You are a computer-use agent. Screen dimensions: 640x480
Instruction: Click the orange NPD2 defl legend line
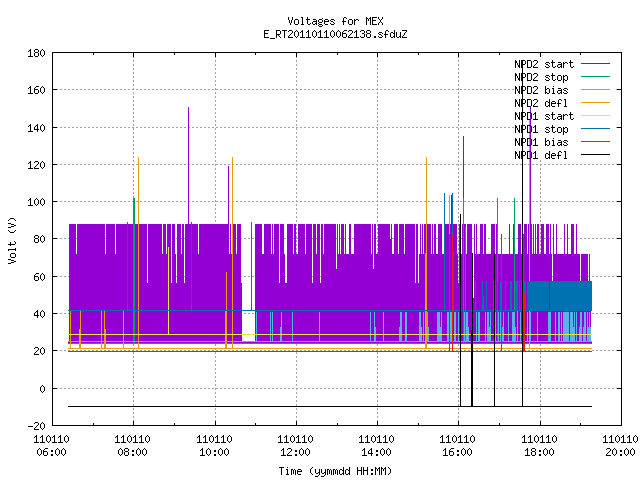click(x=595, y=103)
